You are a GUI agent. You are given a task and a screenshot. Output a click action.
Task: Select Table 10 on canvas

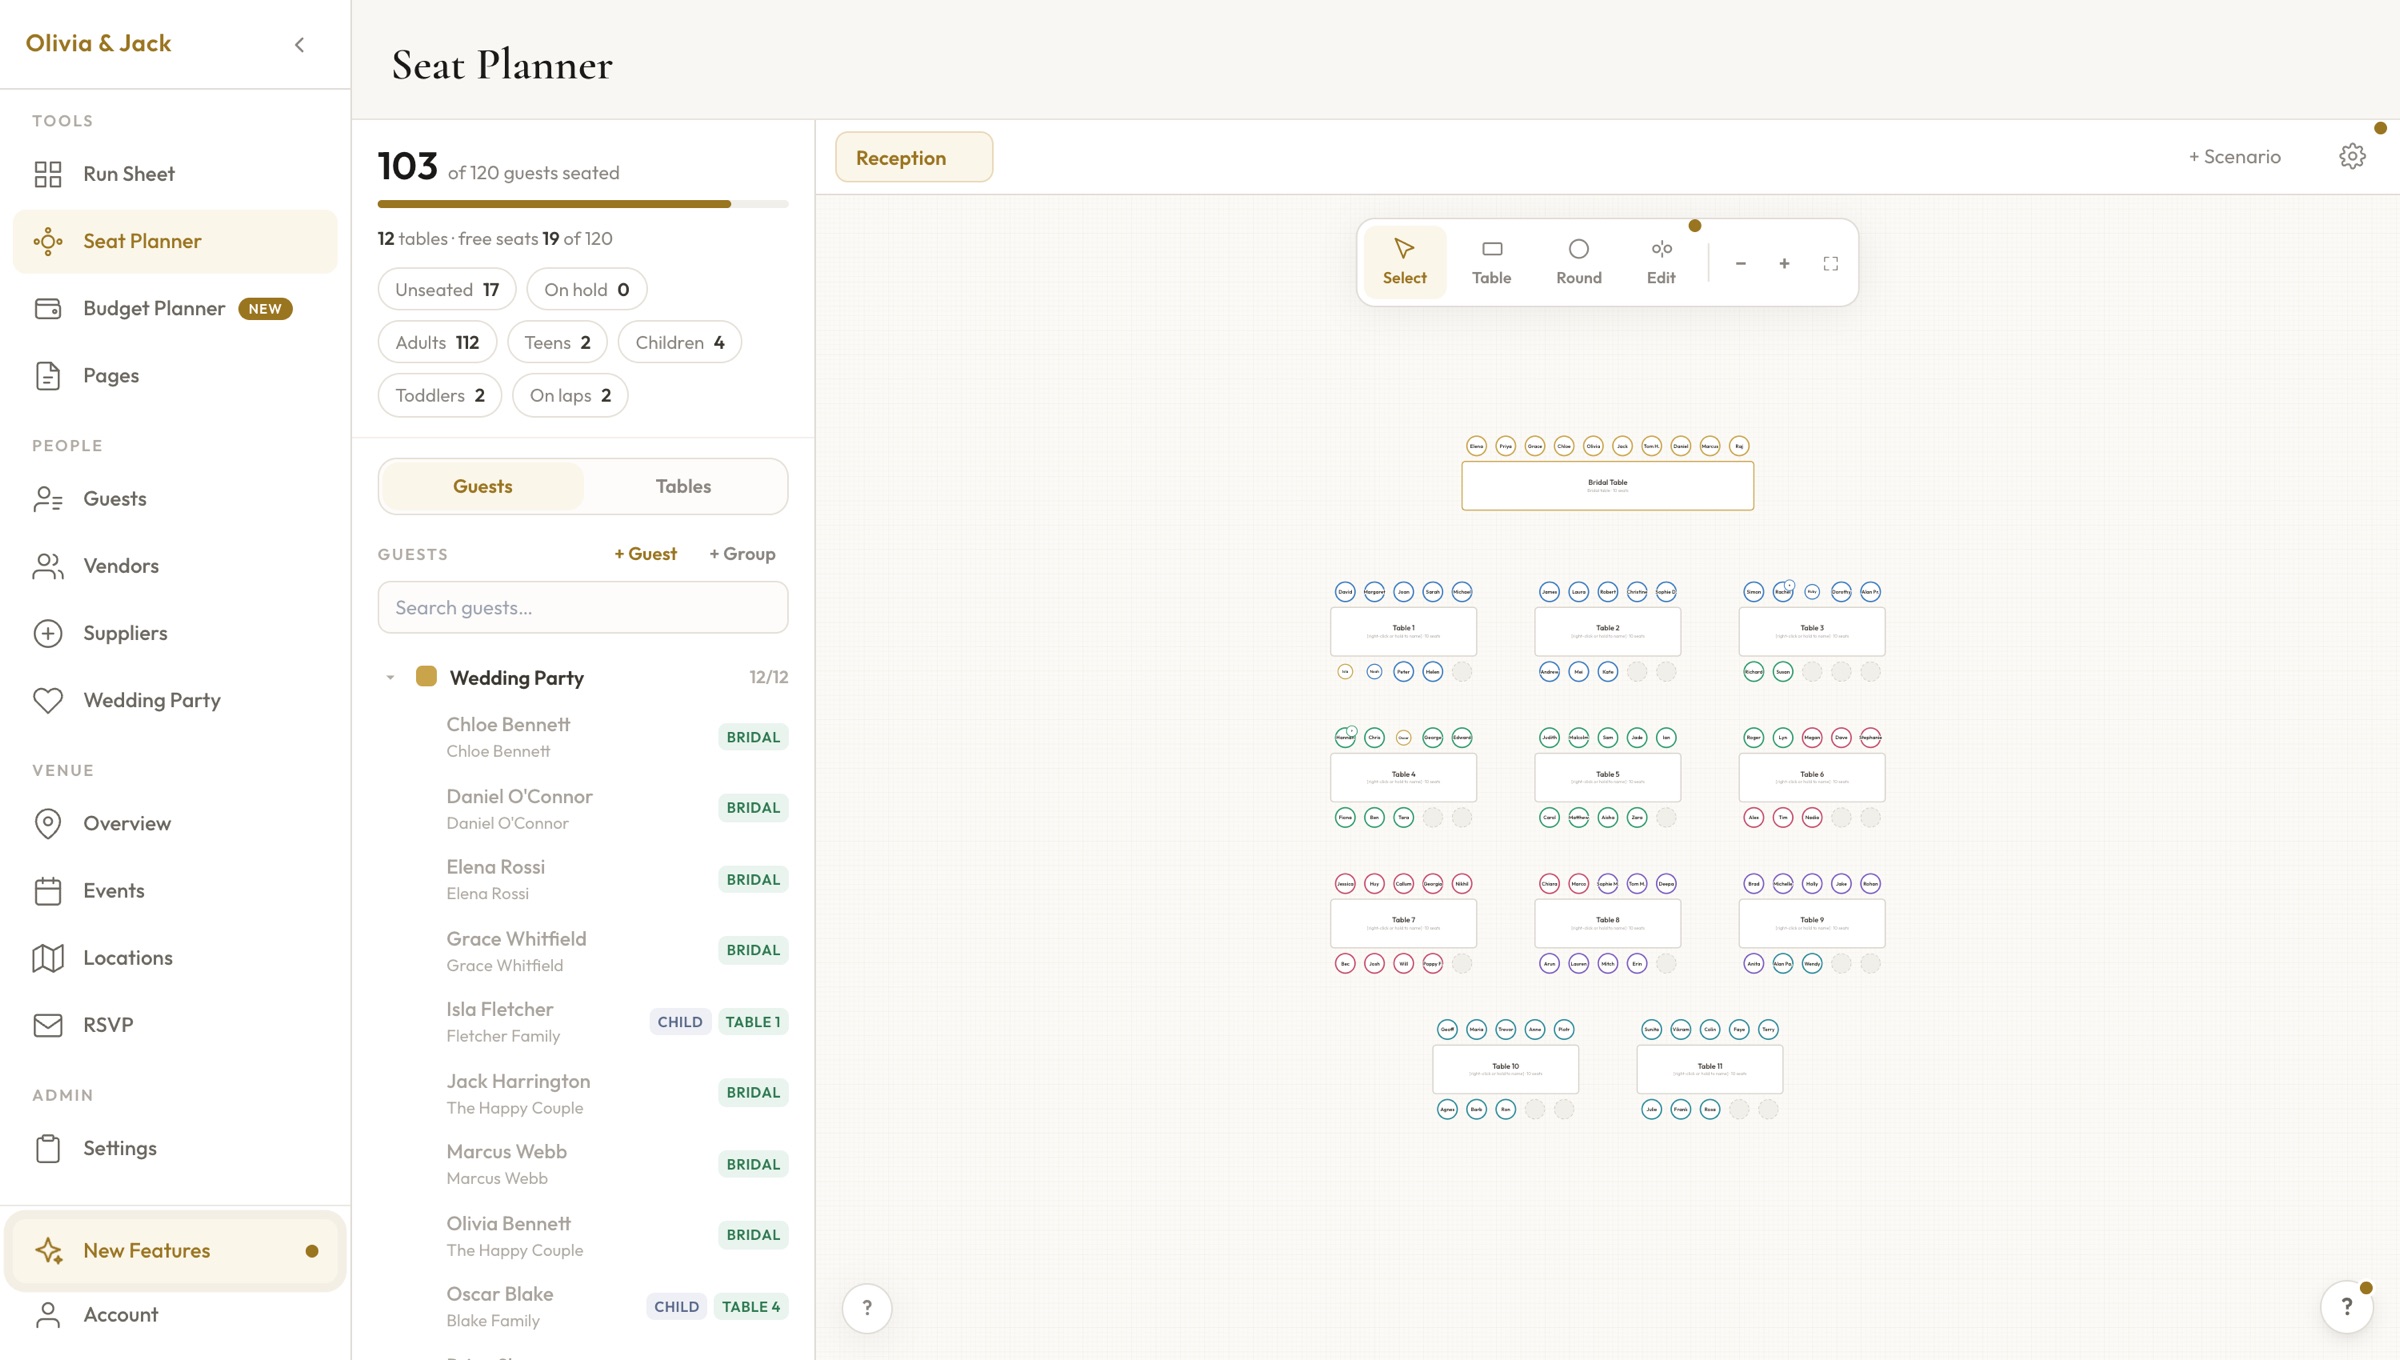point(1505,1069)
